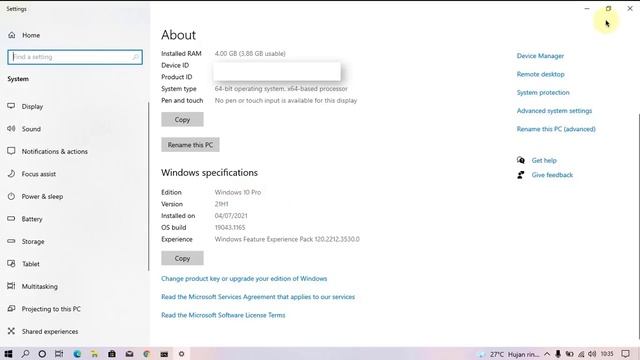
Task: Click the Sound speaker icon in sidebar
Action: pyautogui.click(x=11, y=129)
